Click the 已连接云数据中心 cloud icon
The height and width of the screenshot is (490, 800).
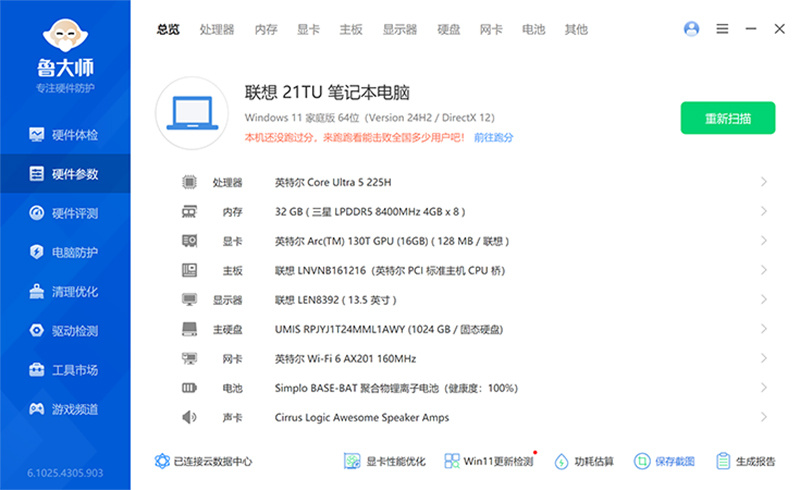click(x=162, y=461)
